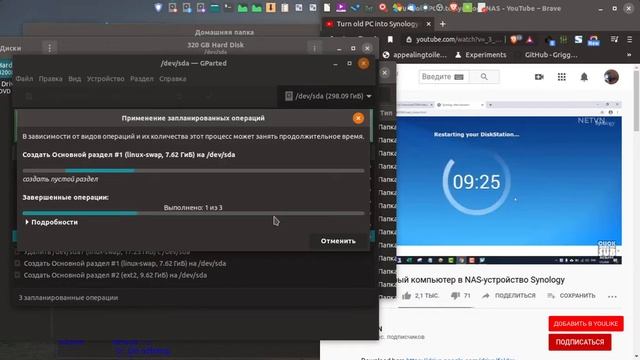Open the S extension icon in Brave toolbar

[x=578, y=40]
